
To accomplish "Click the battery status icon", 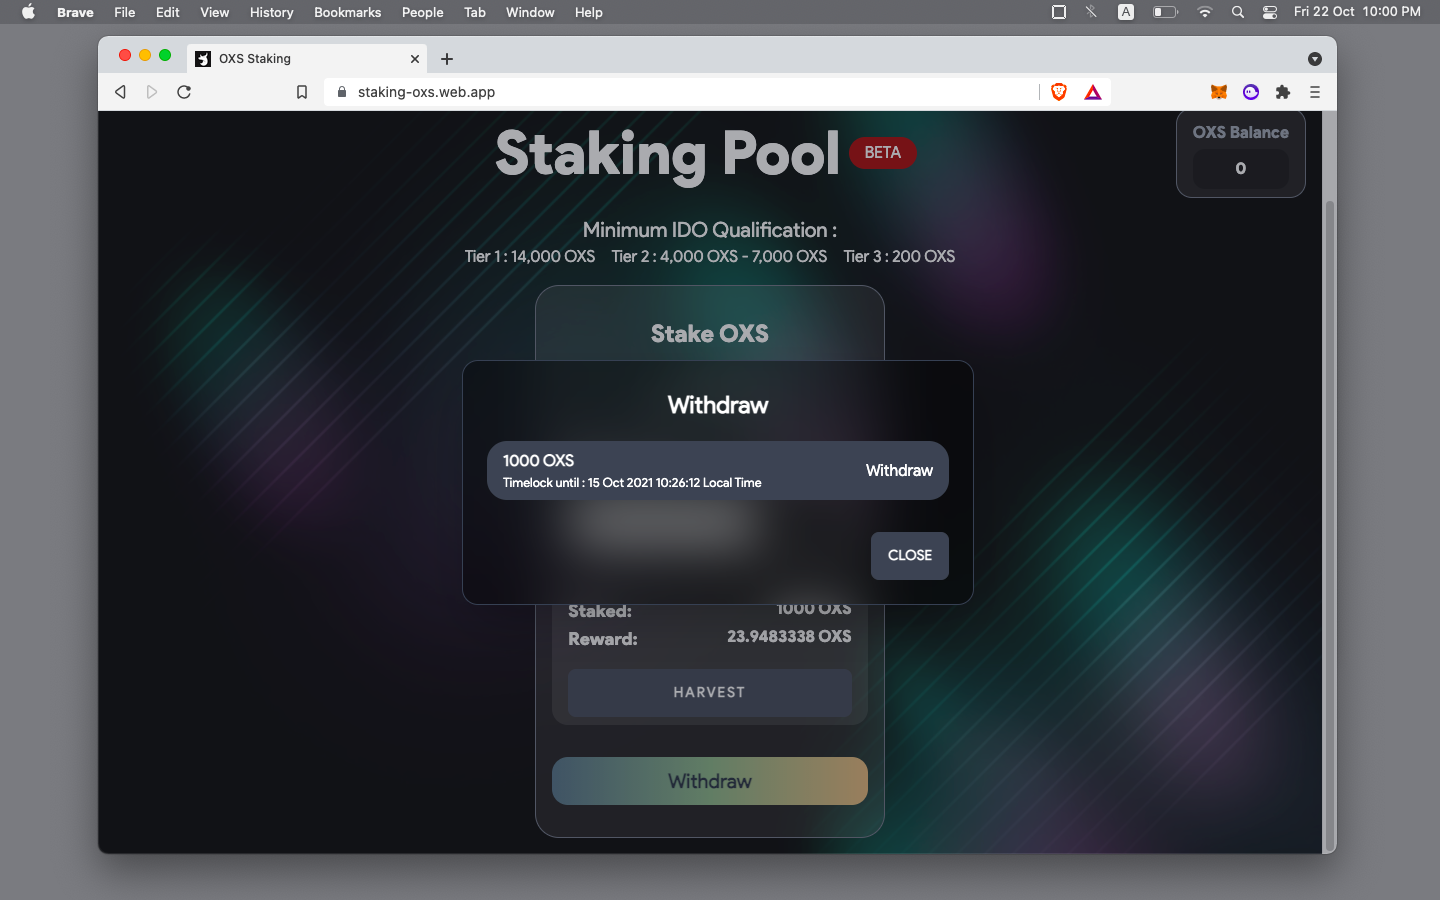I will point(1165,12).
